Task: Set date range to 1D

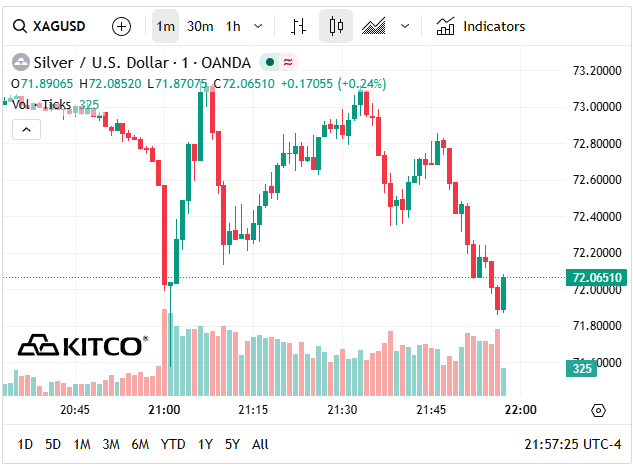Action: tap(25, 444)
